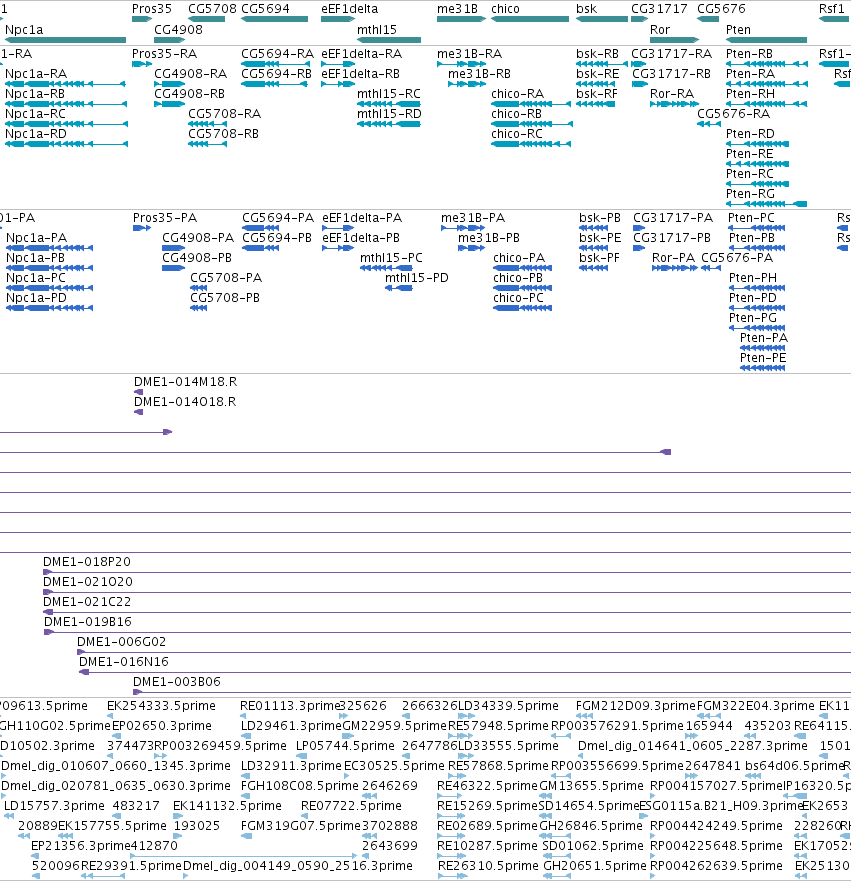Click the eEF1delta gene label
This screenshot has width=851, height=881.
coord(349,9)
